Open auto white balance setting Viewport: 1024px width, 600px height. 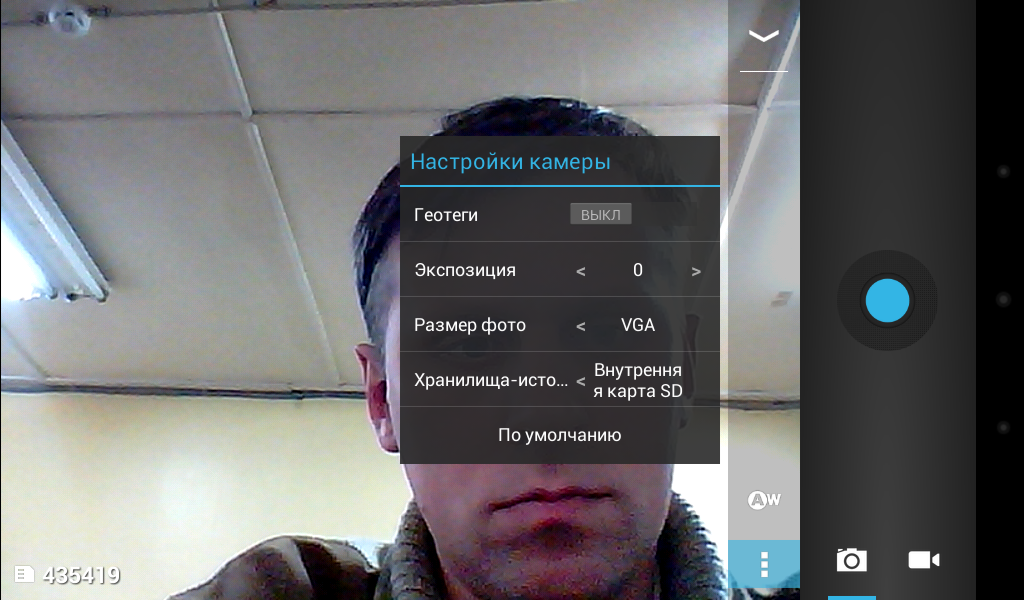764,500
